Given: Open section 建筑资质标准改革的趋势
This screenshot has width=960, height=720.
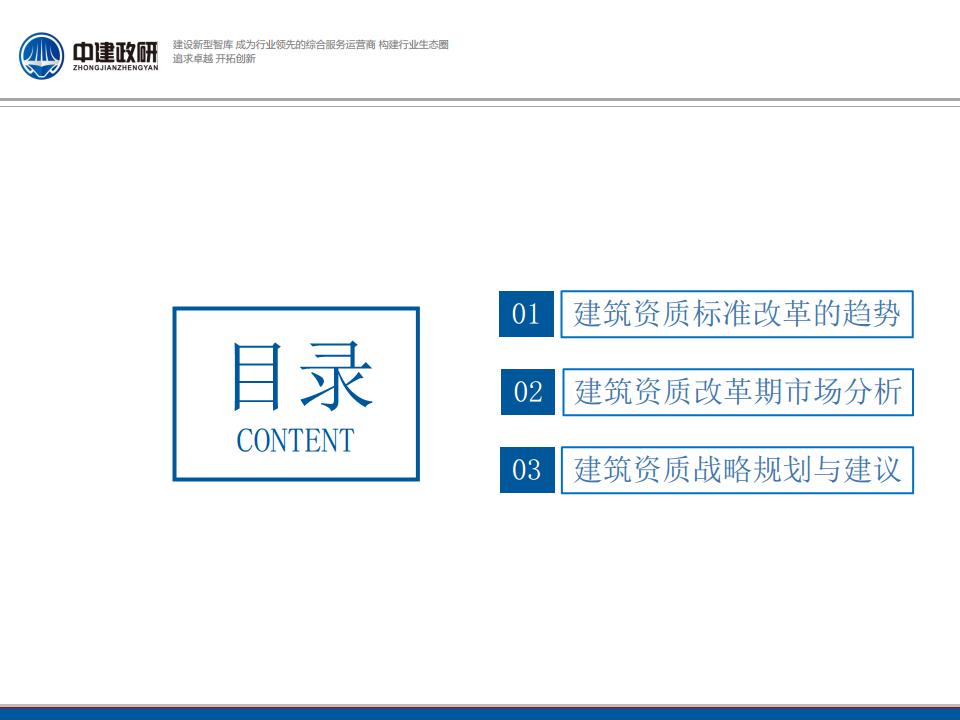Looking at the screenshot, I should click(737, 314).
